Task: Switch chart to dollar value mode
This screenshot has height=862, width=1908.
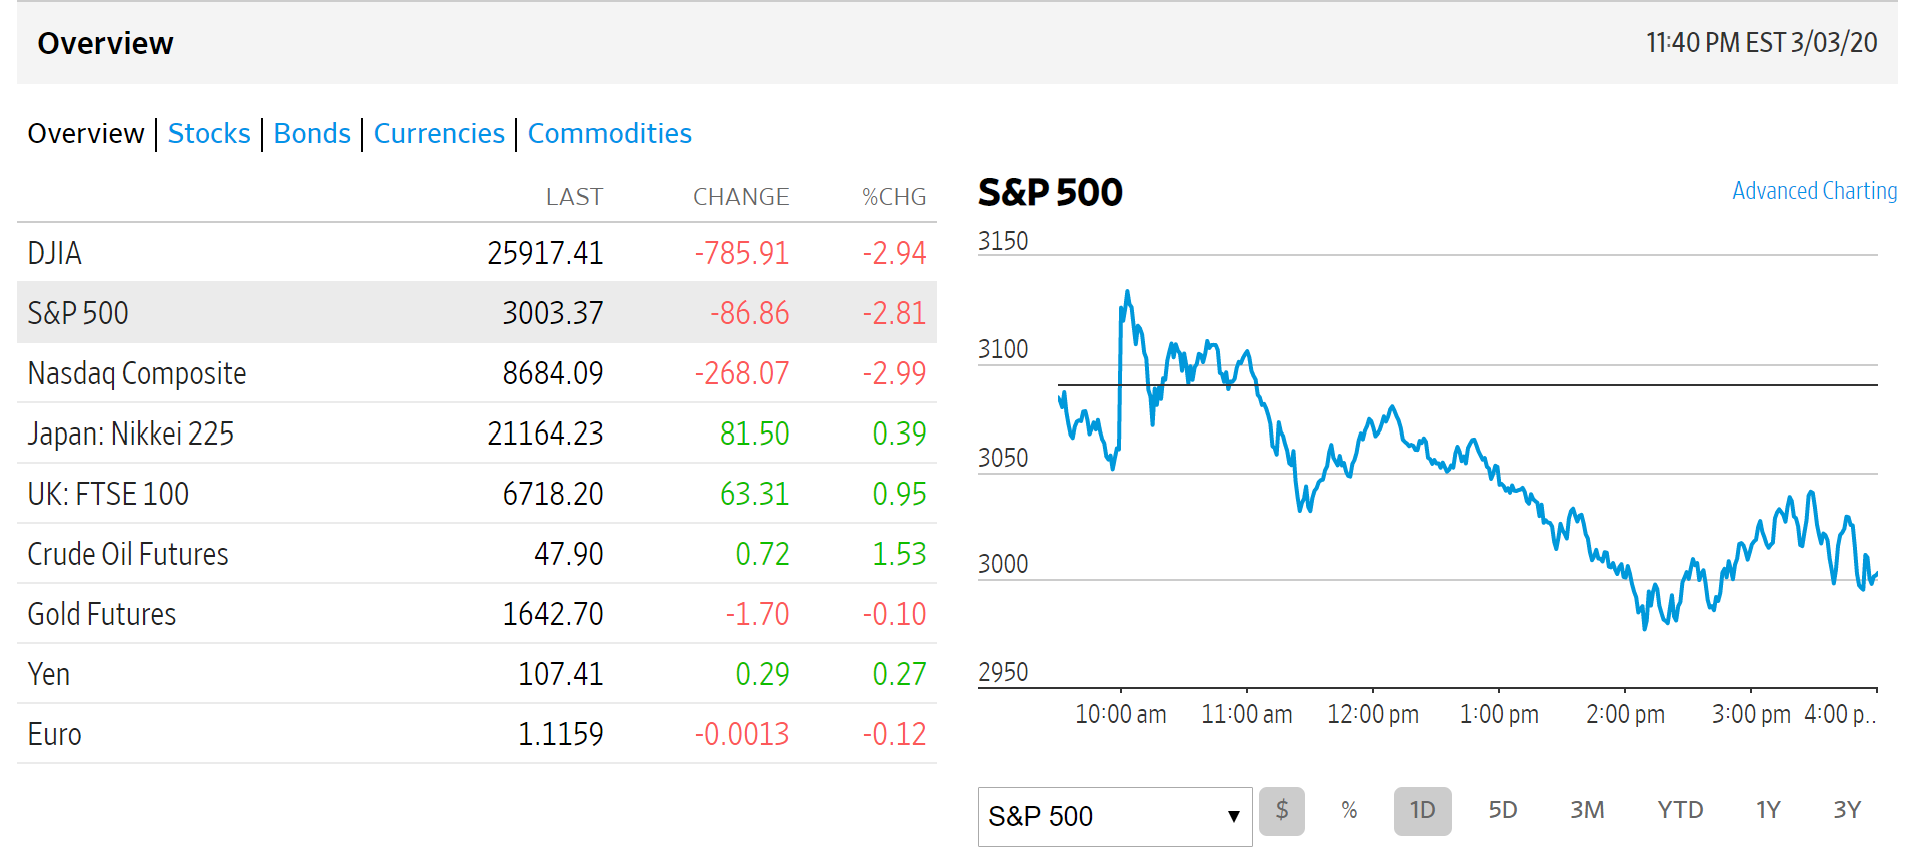Action: [1281, 810]
